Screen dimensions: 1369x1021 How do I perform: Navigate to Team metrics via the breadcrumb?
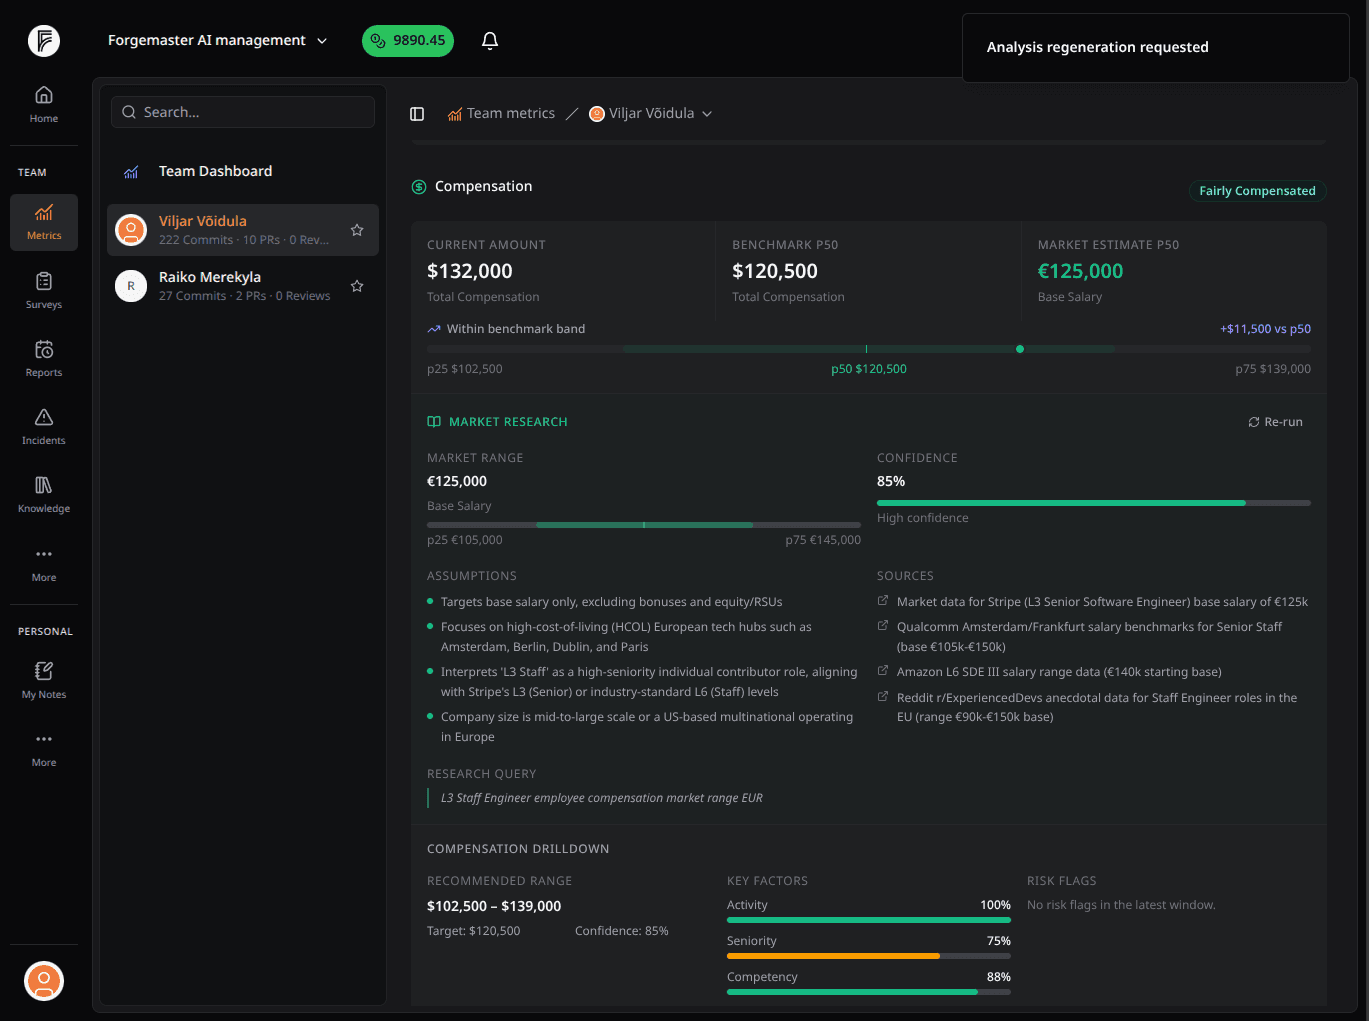(510, 113)
